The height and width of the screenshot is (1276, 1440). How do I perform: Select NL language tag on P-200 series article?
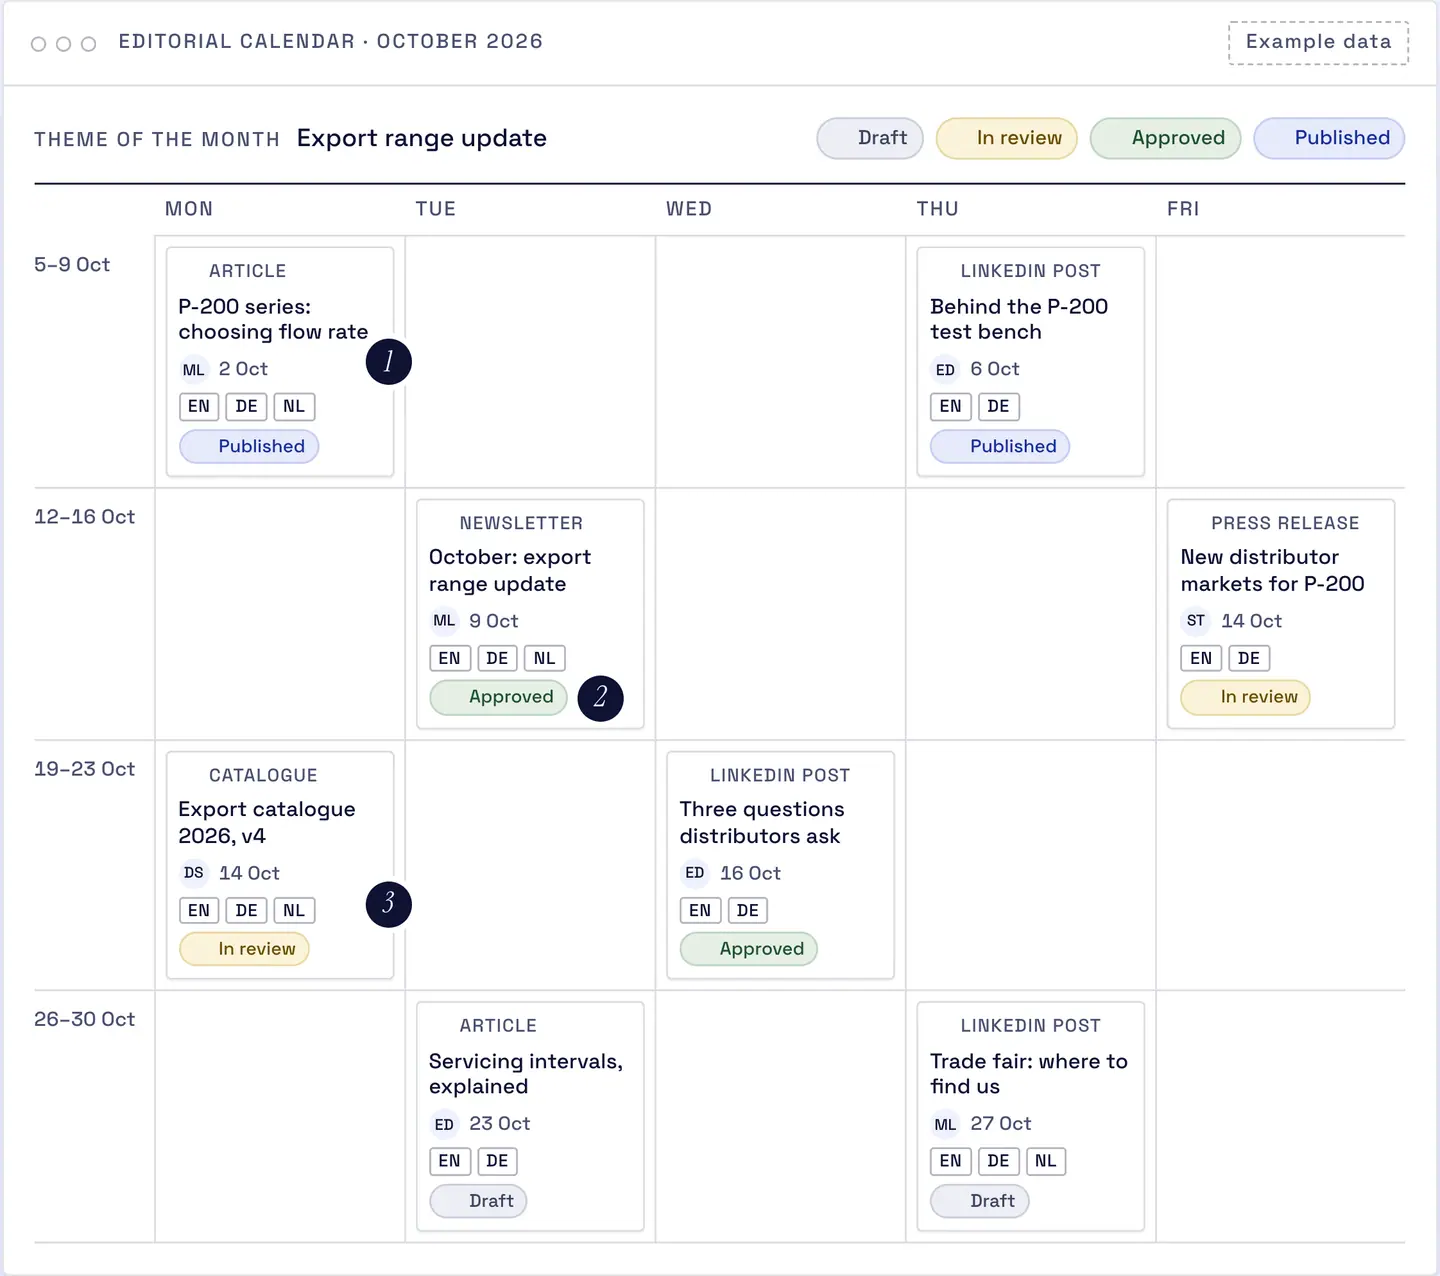[294, 407]
